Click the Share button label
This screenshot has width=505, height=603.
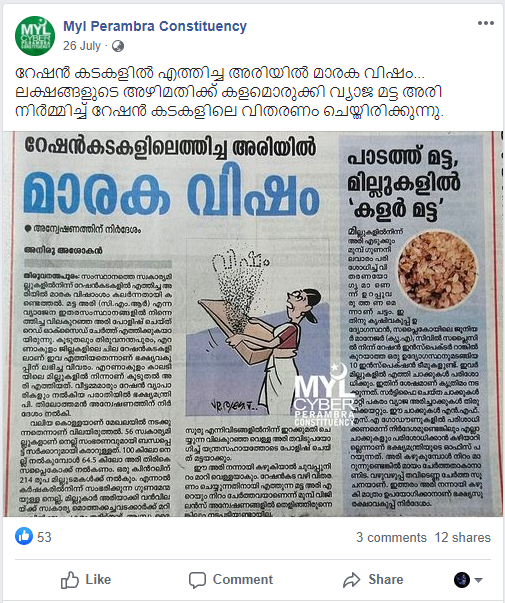pyautogui.click(x=386, y=579)
